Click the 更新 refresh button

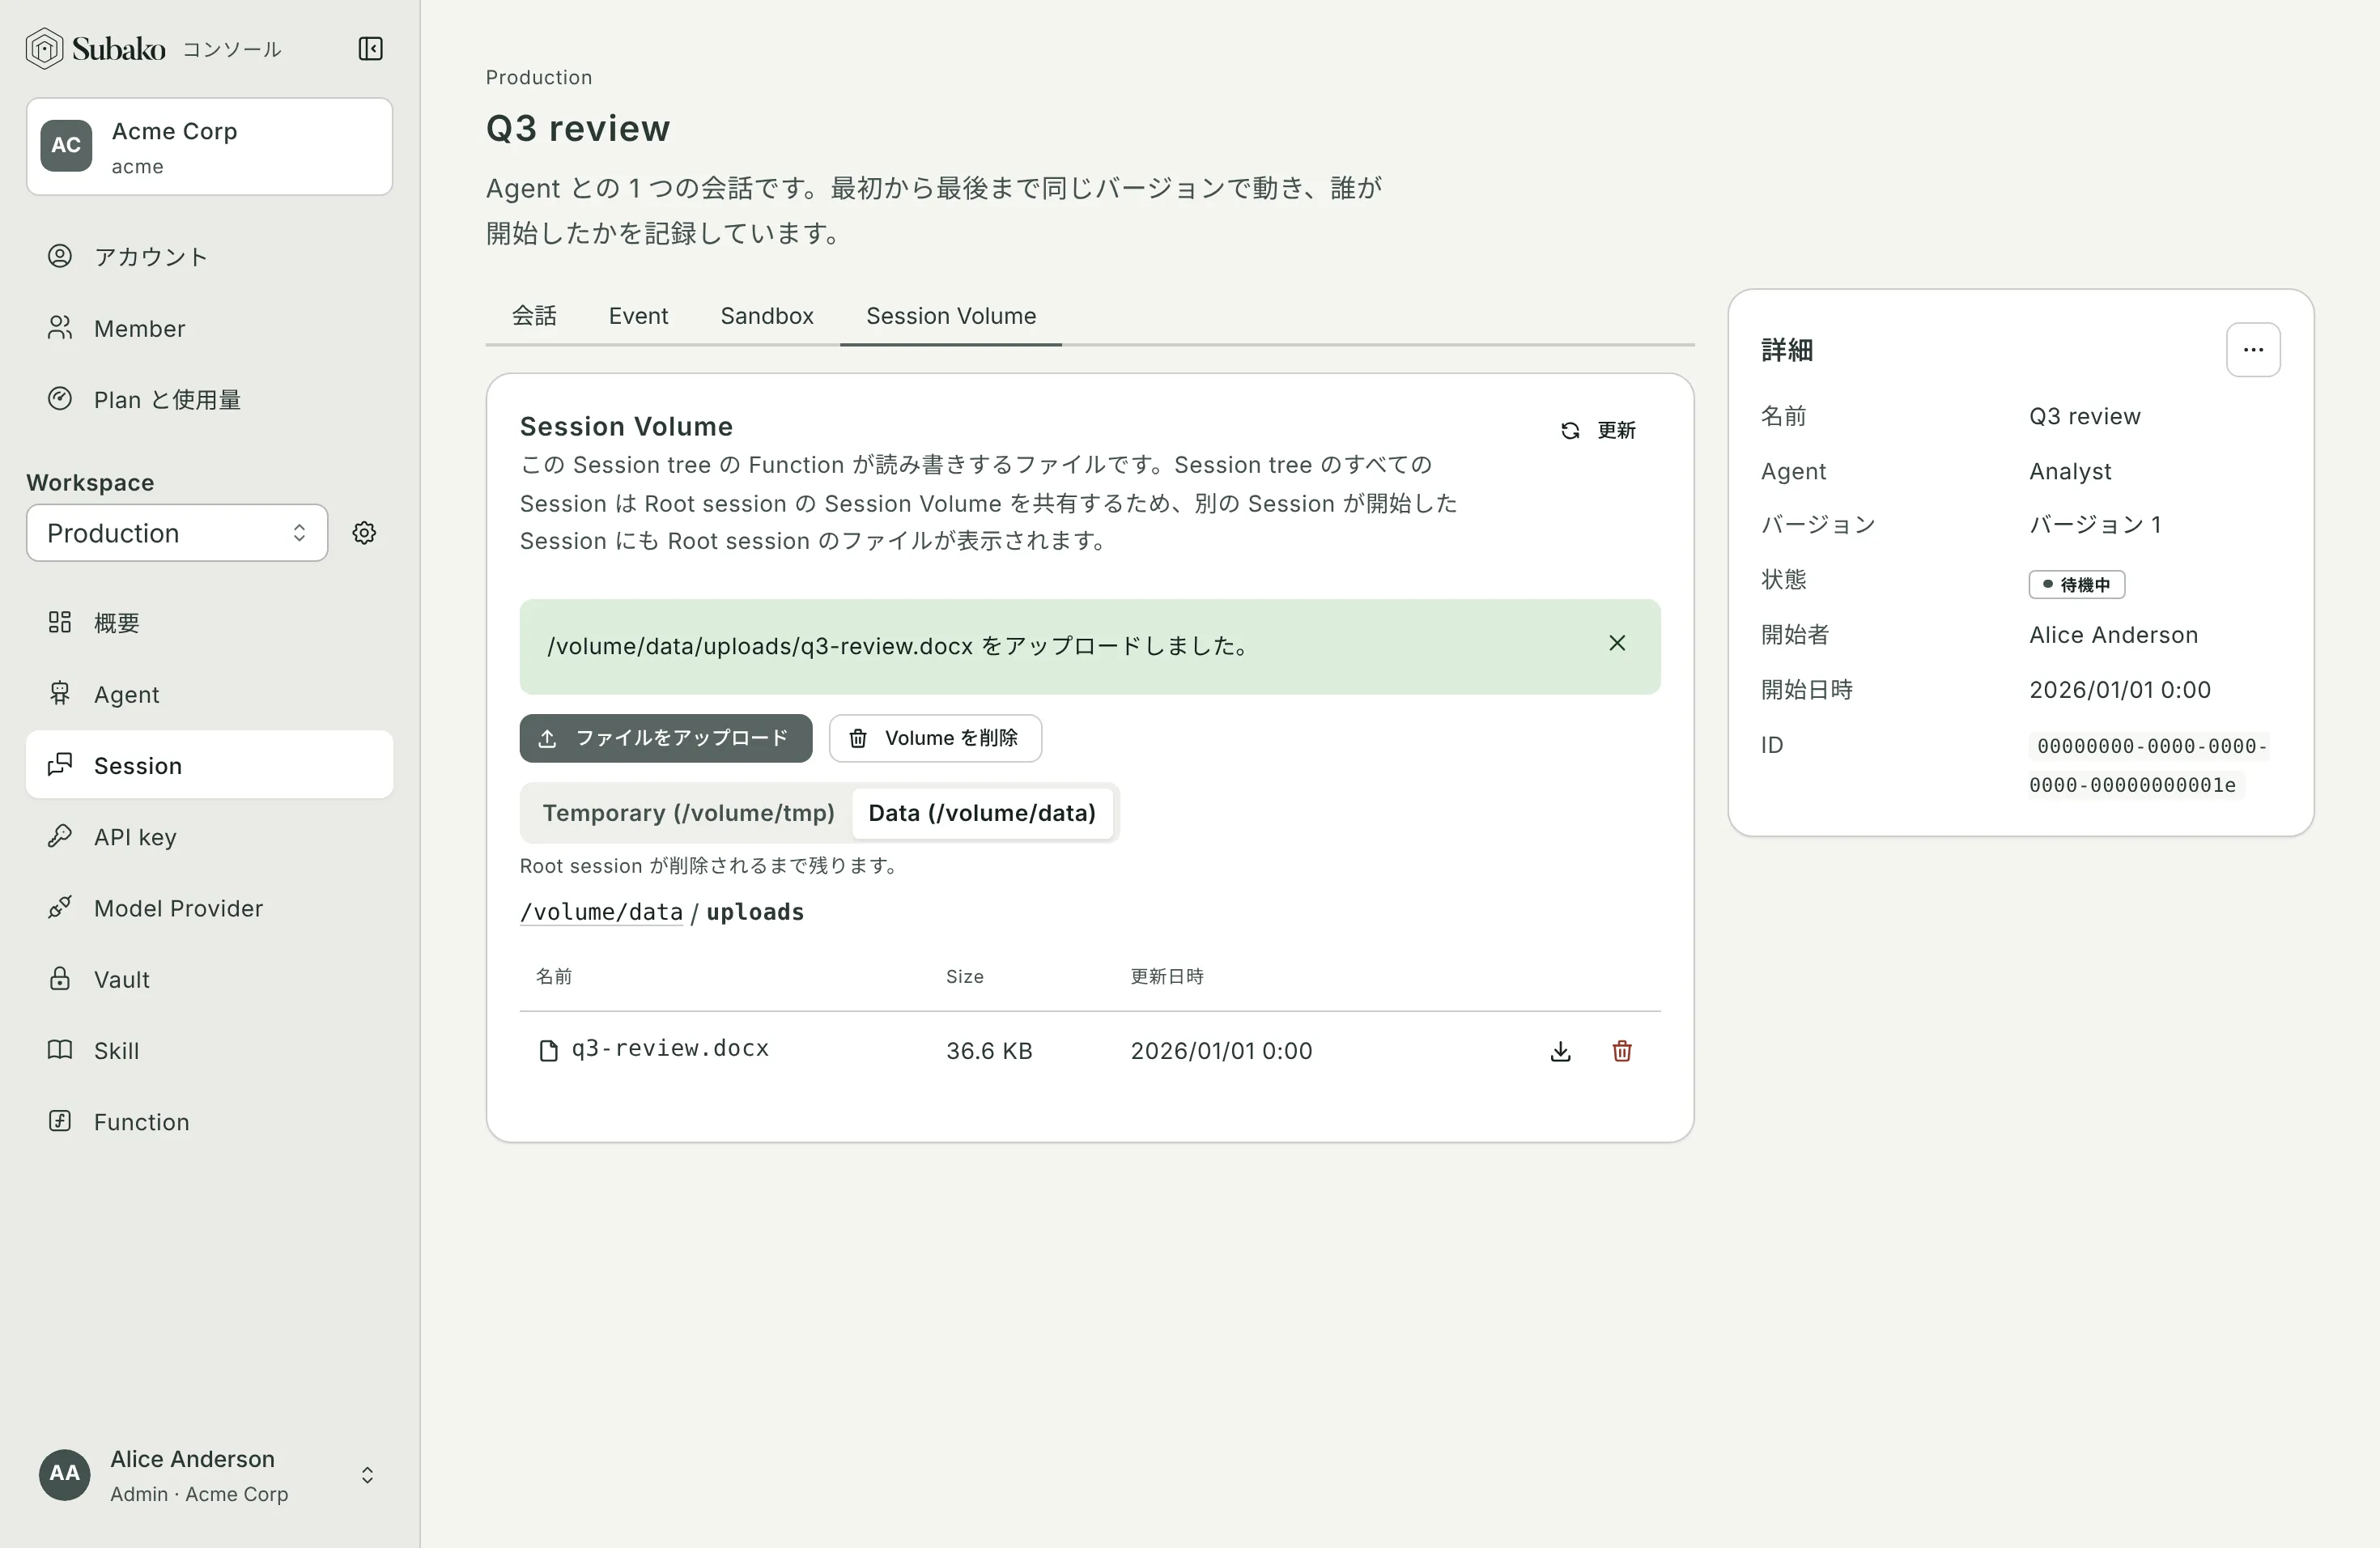[x=1598, y=430]
